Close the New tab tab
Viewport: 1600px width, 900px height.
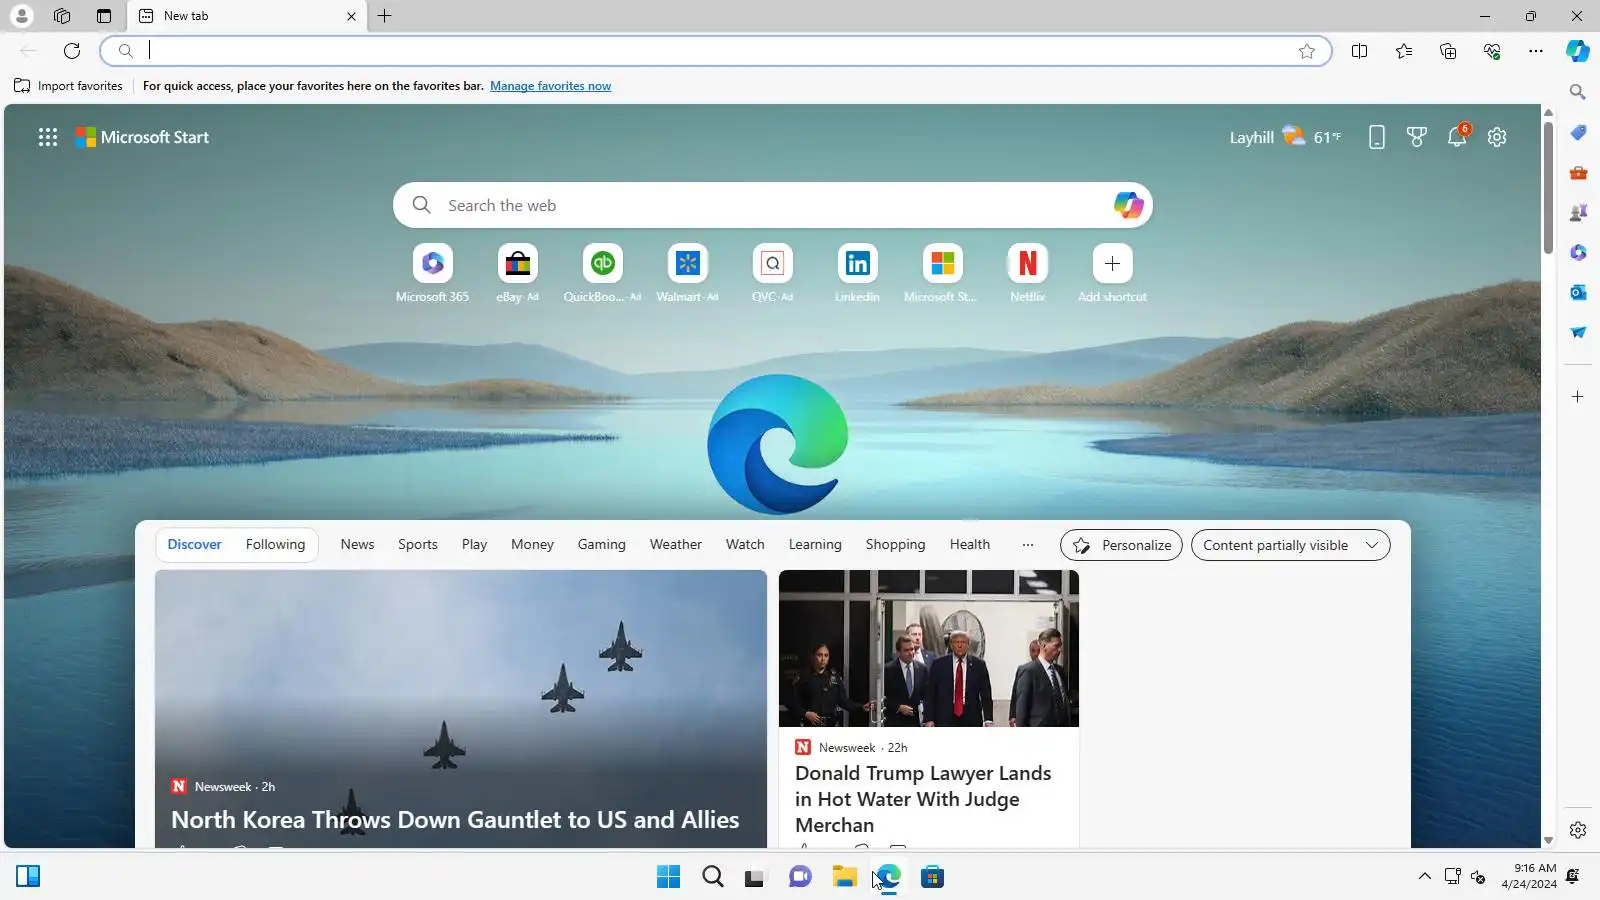pyautogui.click(x=351, y=16)
